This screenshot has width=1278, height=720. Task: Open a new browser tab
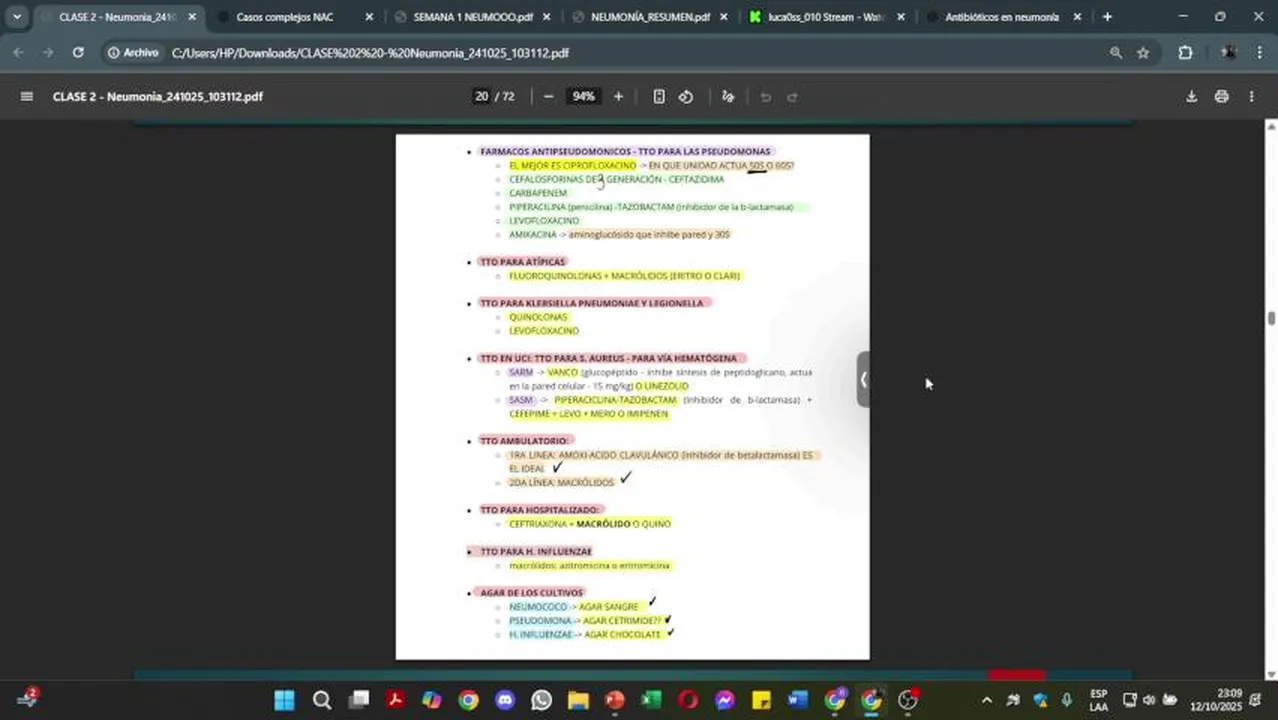[1107, 17]
